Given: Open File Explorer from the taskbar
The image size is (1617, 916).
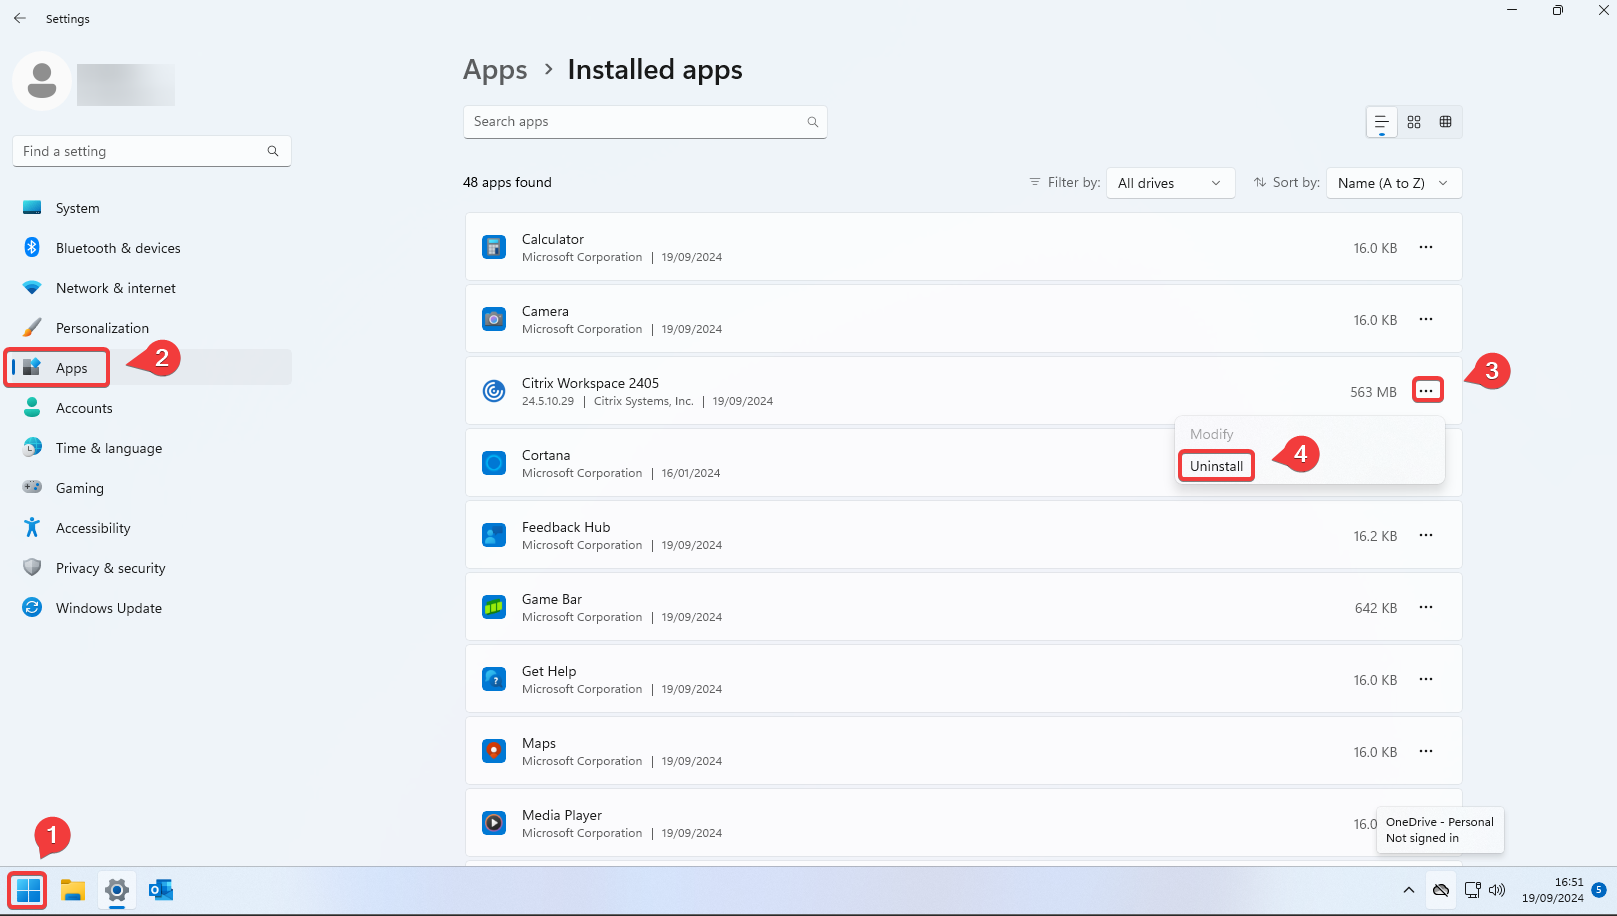Looking at the screenshot, I should click(x=72, y=889).
